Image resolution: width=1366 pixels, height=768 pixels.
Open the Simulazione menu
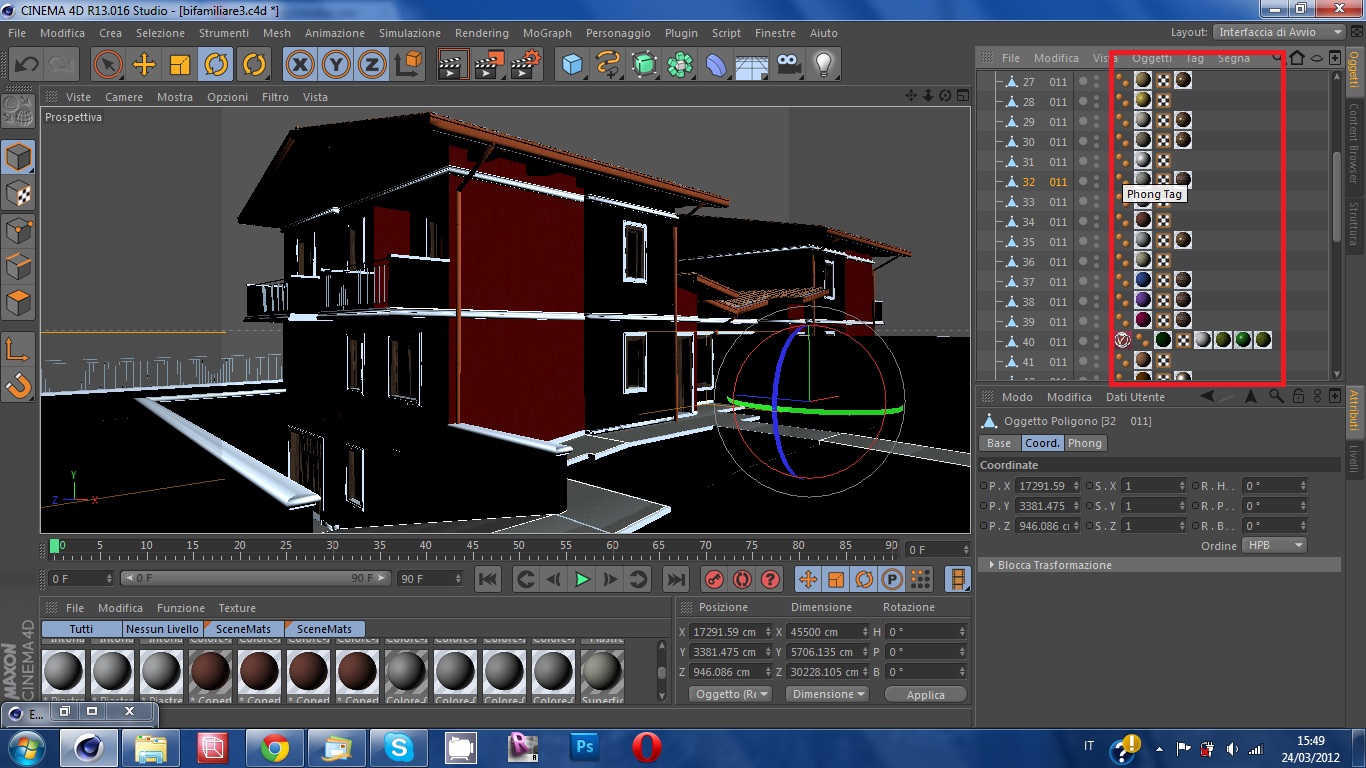click(410, 33)
